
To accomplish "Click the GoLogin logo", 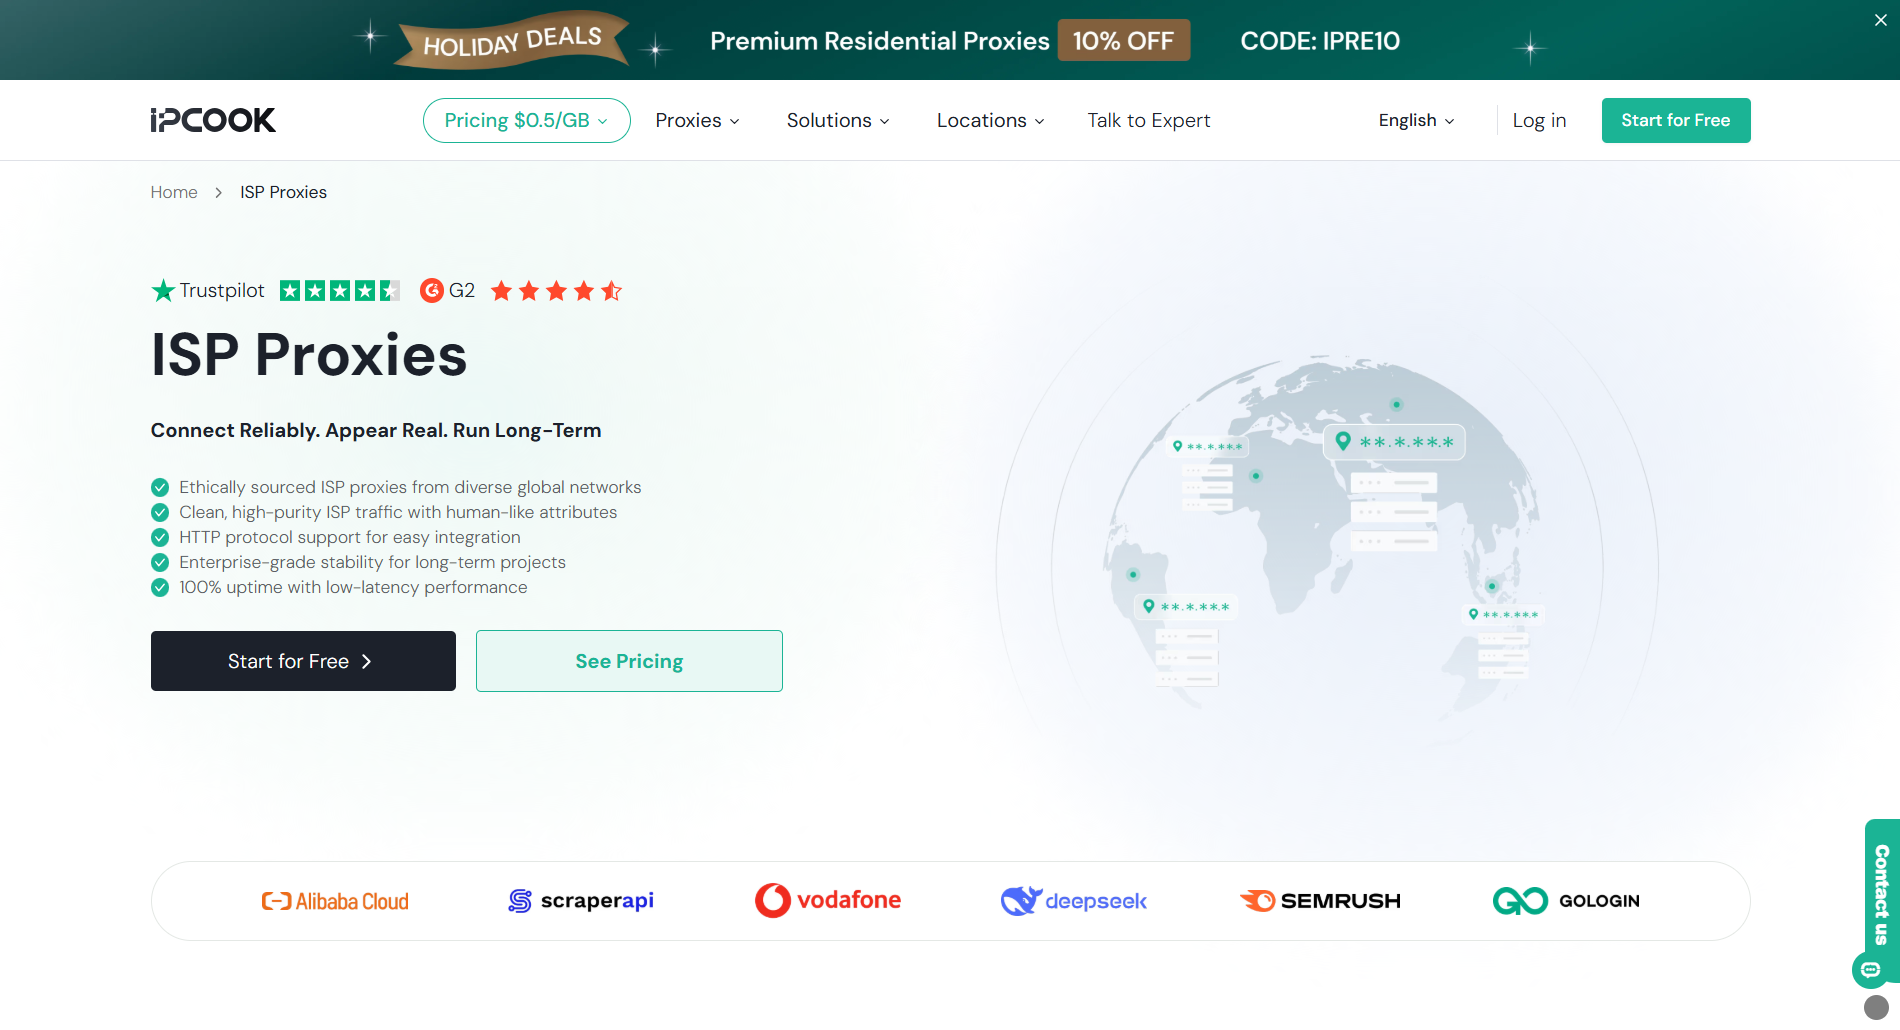I will click(x=1566, y=901).
